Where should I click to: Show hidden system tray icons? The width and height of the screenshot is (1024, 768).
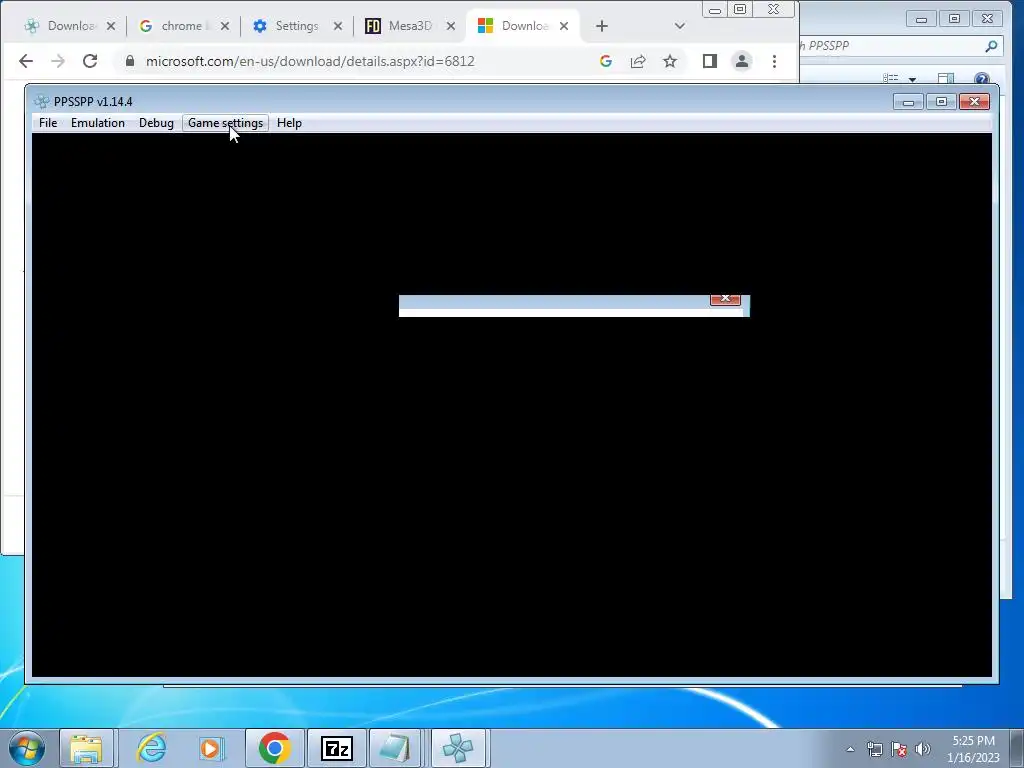(x=850, y=749)
